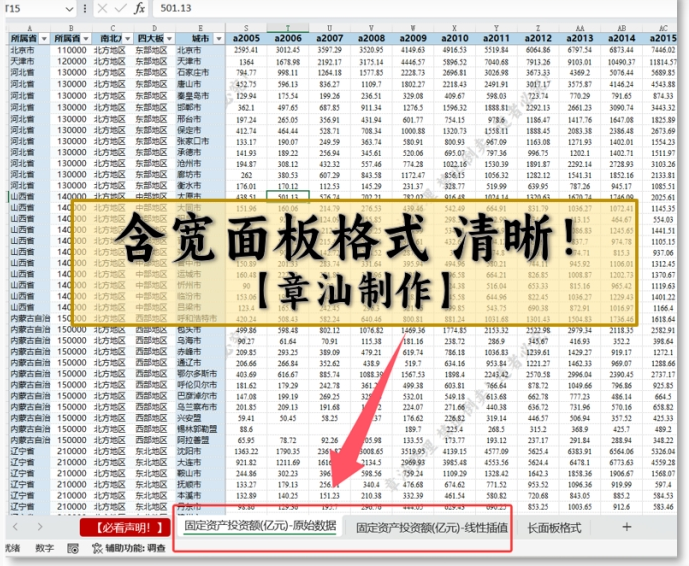
Task: Click 辅助功能: 调查 in the status bar
Action: [129, 548]
